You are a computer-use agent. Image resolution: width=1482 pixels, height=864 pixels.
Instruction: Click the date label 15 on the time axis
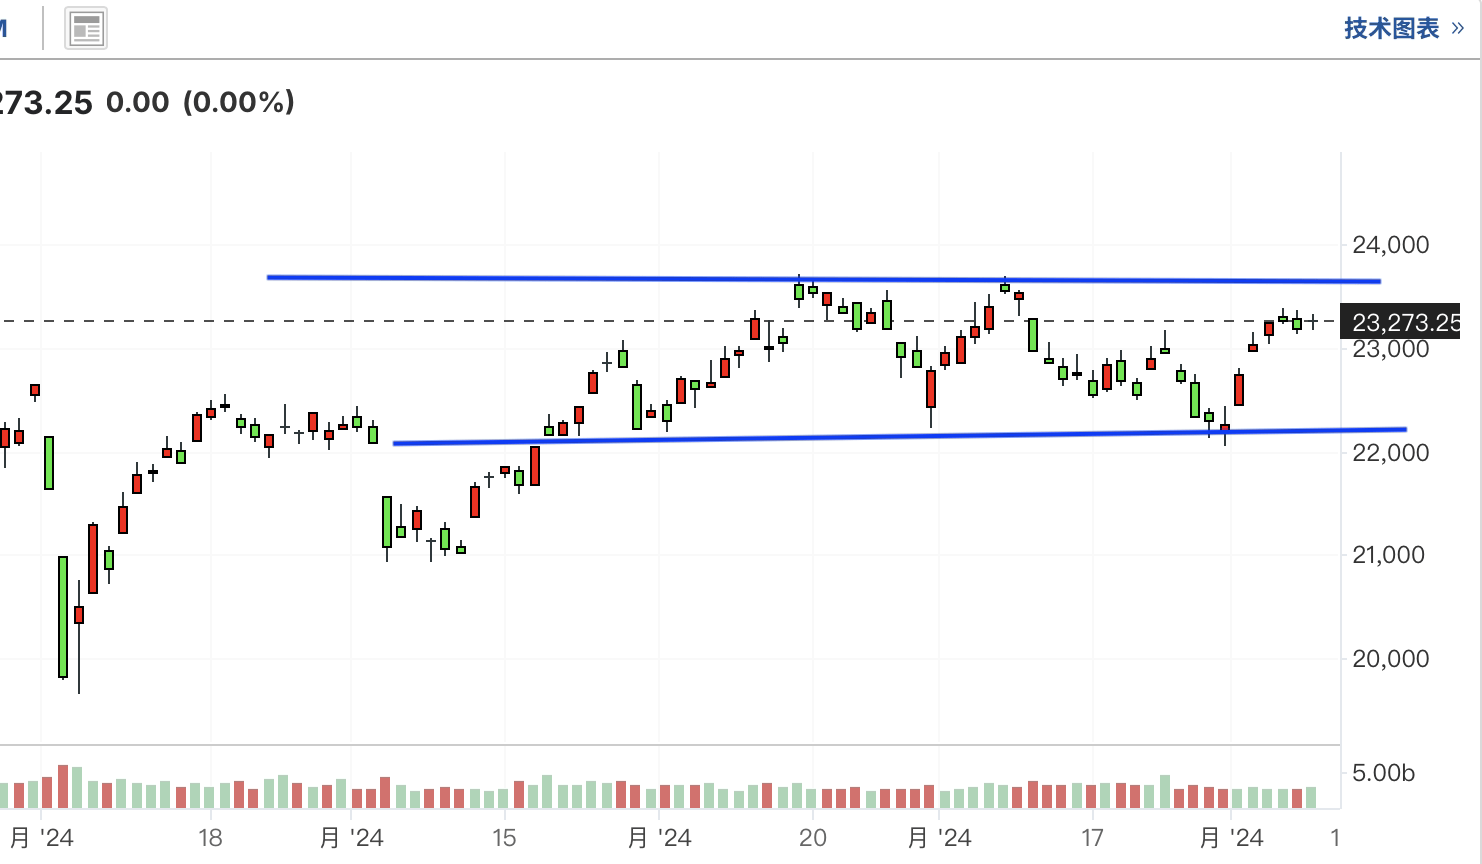[504, 837]
